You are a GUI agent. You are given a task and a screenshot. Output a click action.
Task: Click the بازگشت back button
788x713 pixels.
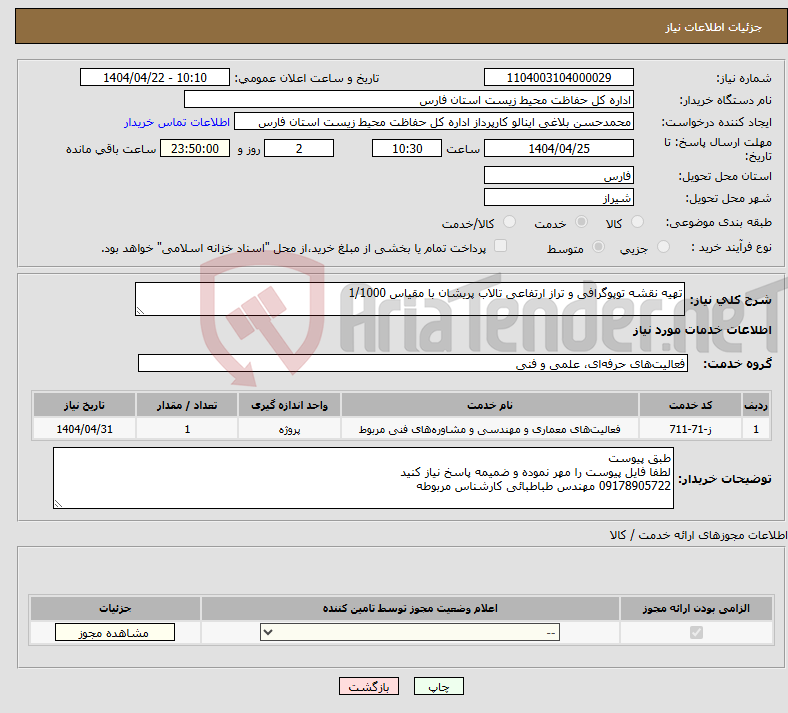tap(369, 686)
